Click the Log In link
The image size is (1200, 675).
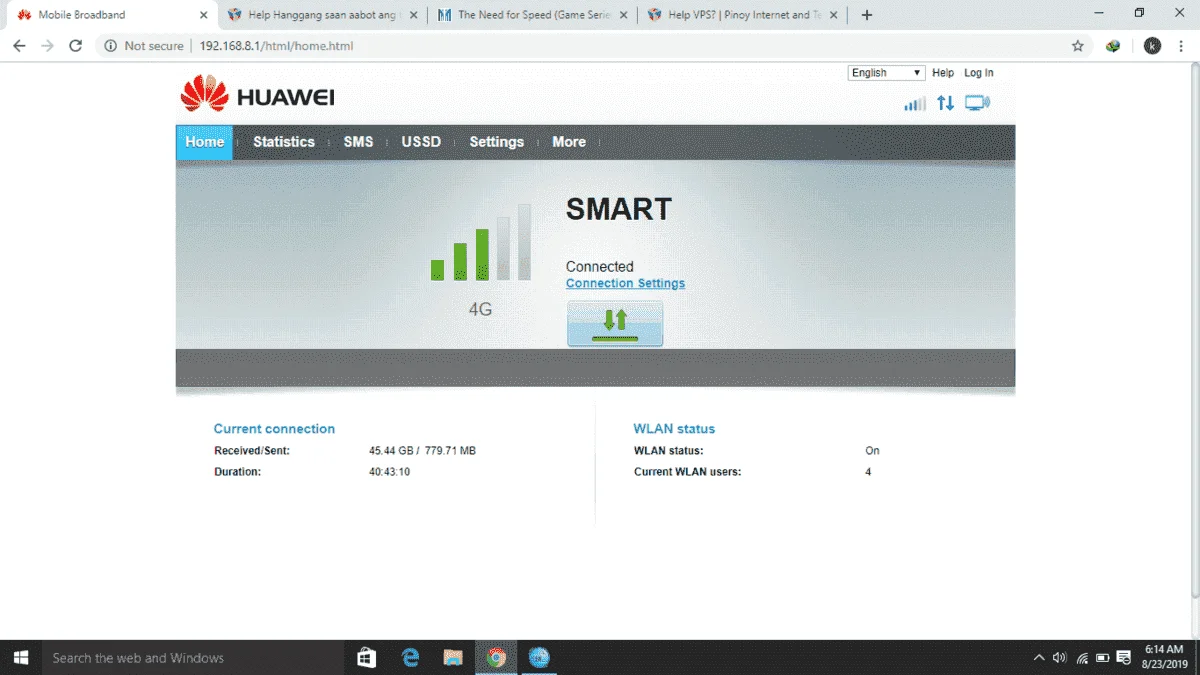(x=979, y=73)
